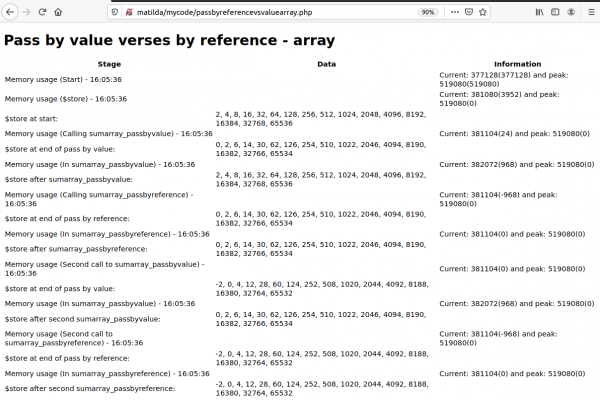Screen dimensions: 600x400
Task: Click the 'Stage' column header
Action: tap(109, 64)
